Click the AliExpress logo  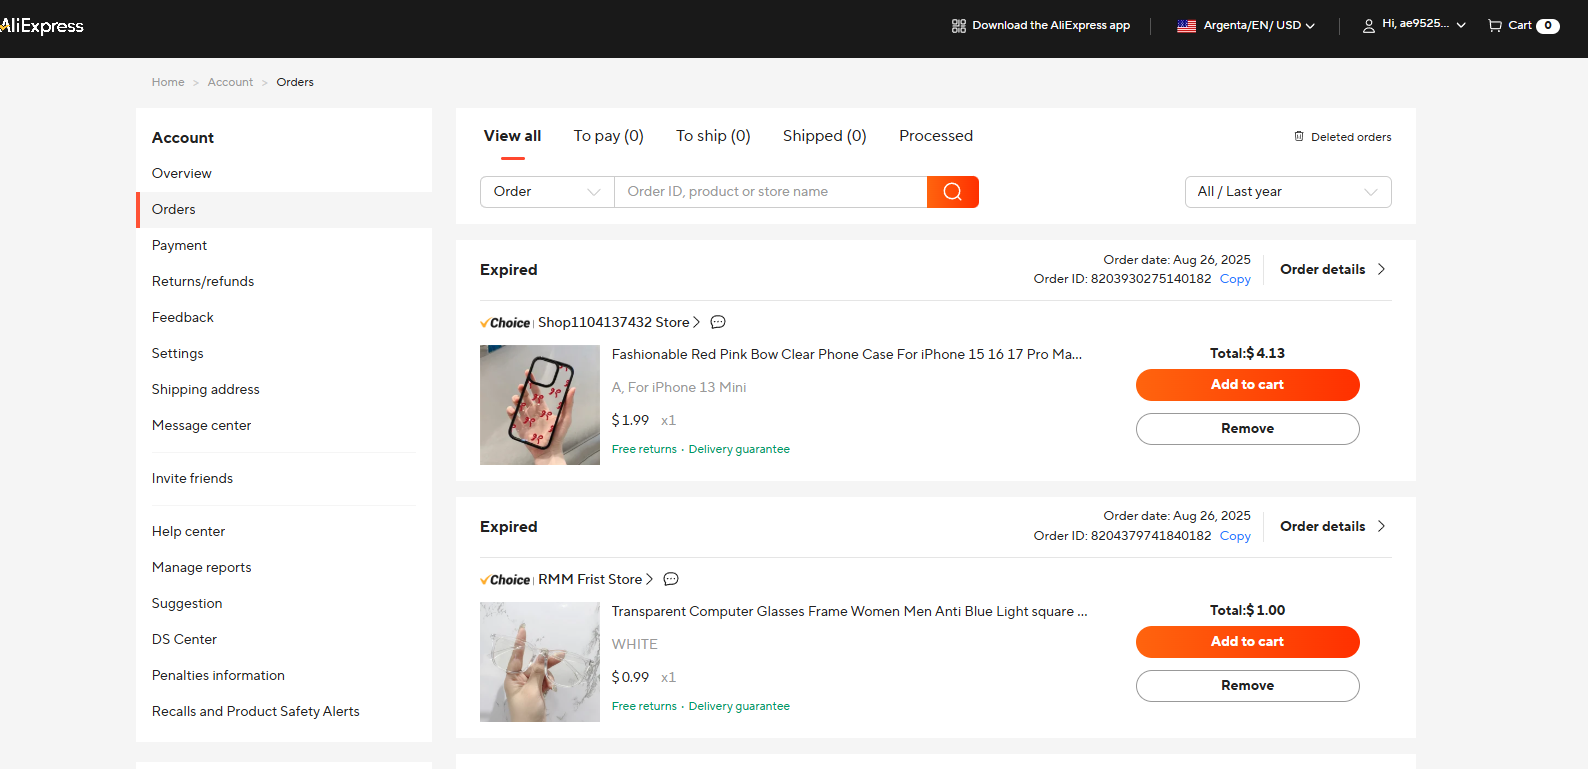[x=42, y=26]
